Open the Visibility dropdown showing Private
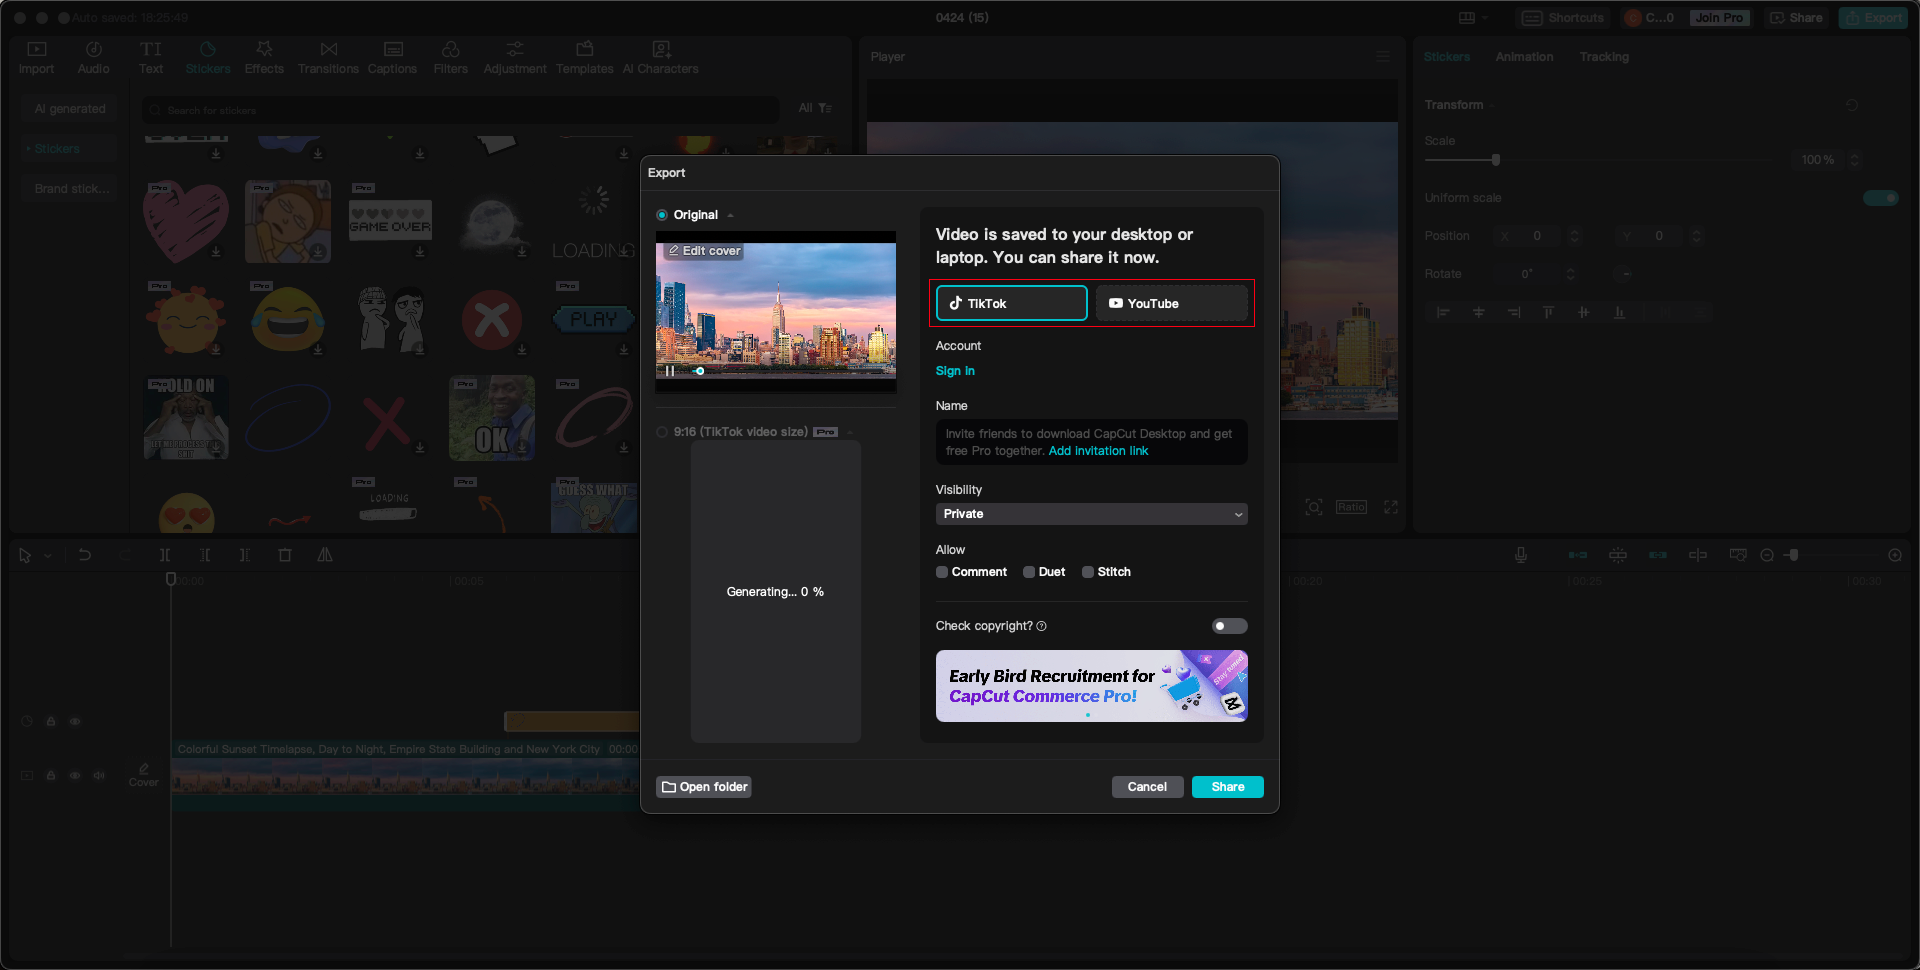The image size is (1920, 970). 1092,514
